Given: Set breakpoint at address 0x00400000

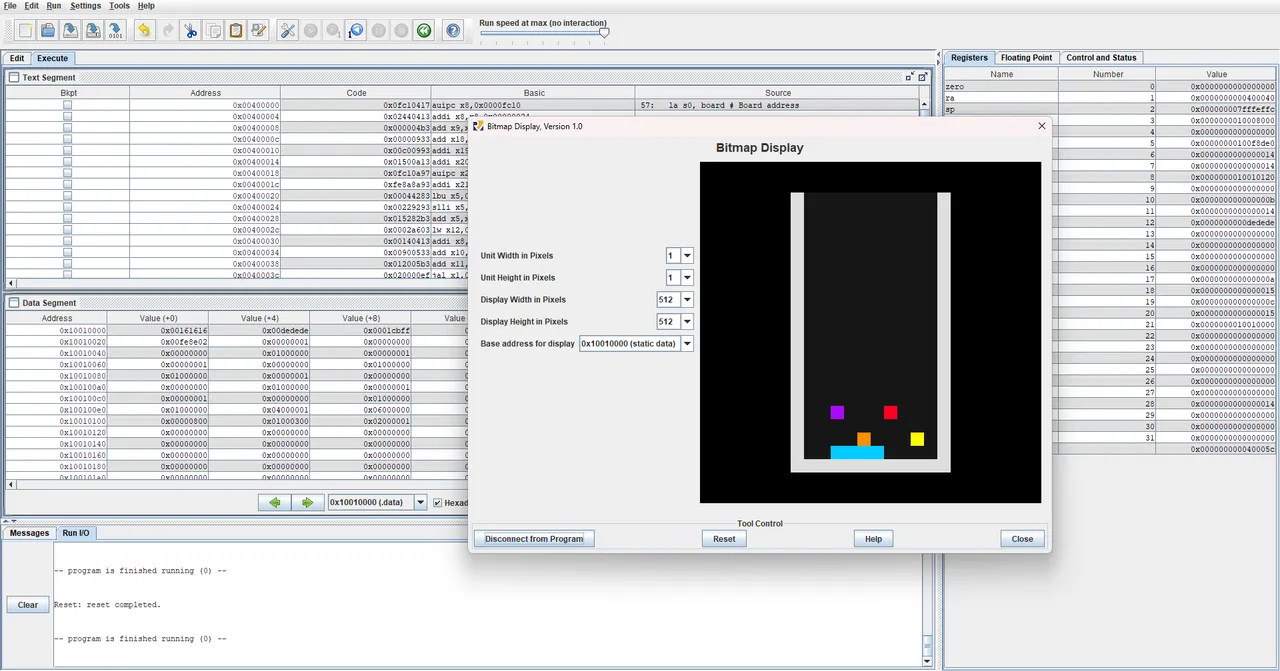Looking at the screenshot, I should pos(68,105).
